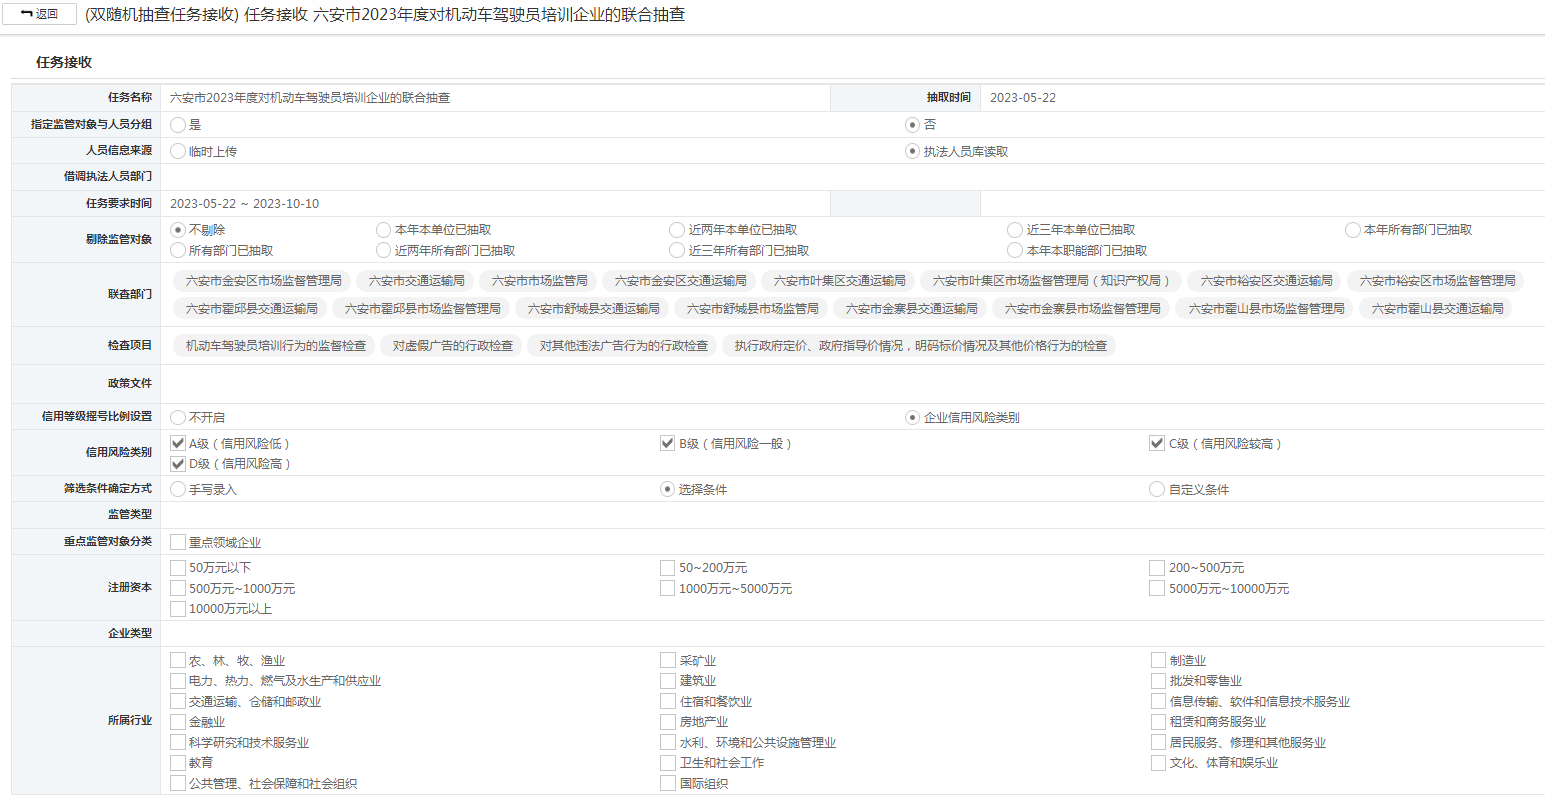Check the 制造业 industry checkbox
The height and width of the screenshot is (811, 1545).
click(1158, 660)
